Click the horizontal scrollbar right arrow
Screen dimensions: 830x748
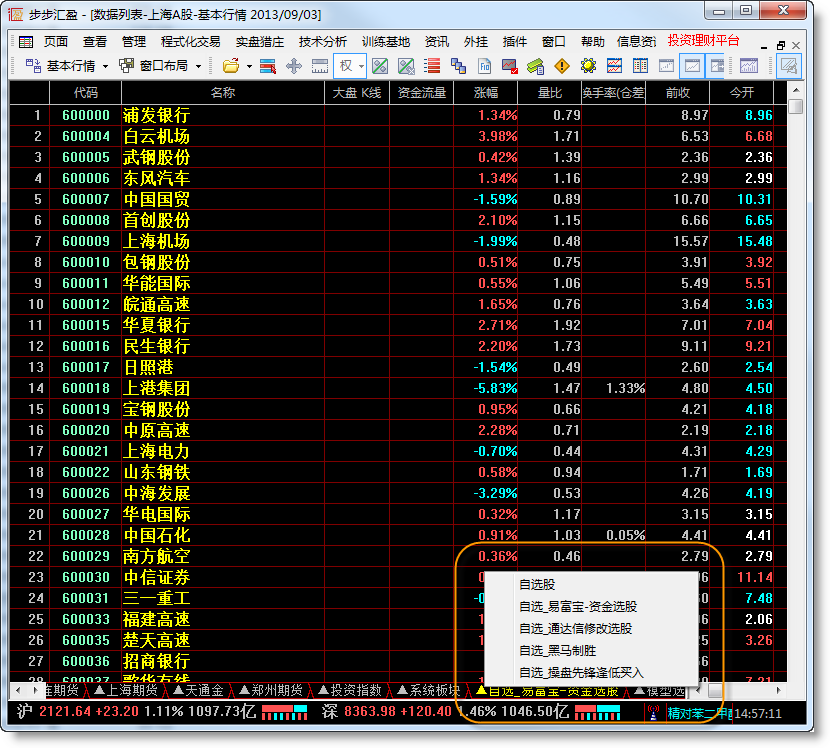[779, 690]
